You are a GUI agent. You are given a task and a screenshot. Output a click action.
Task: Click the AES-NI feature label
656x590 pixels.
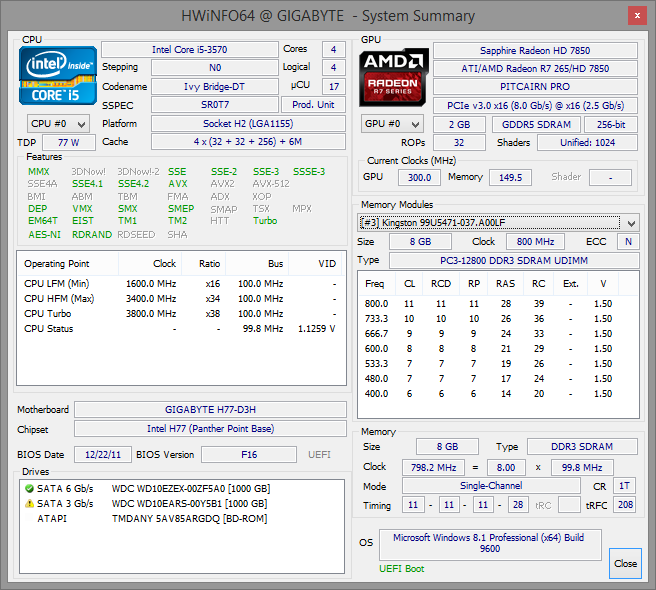pyautogui.click(x=44, y=235)
